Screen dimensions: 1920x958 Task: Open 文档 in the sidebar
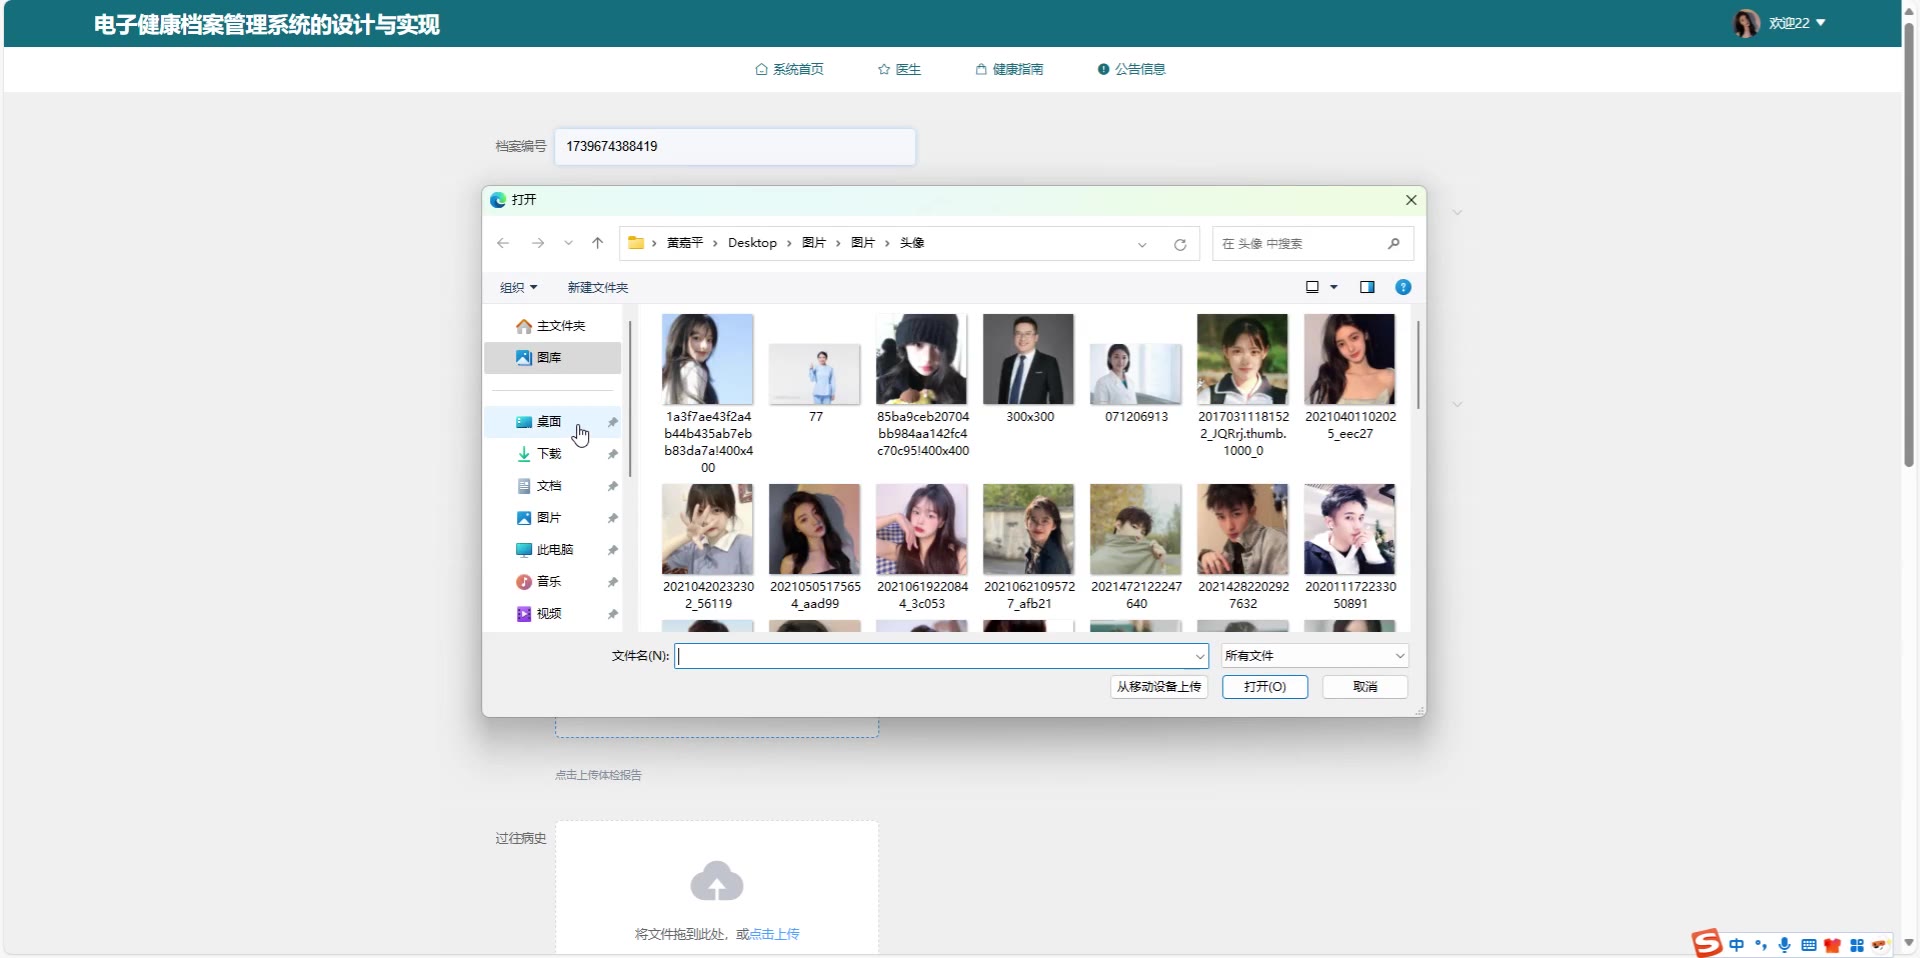(552, 486)
